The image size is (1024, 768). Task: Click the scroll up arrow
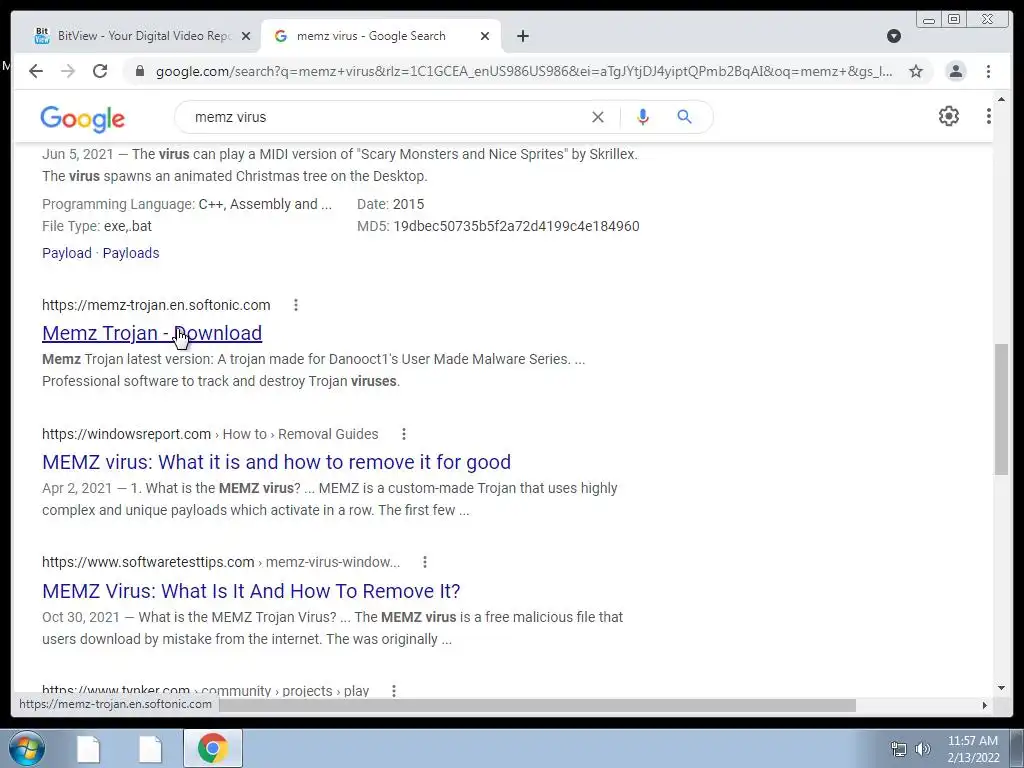coord(1001,99)
